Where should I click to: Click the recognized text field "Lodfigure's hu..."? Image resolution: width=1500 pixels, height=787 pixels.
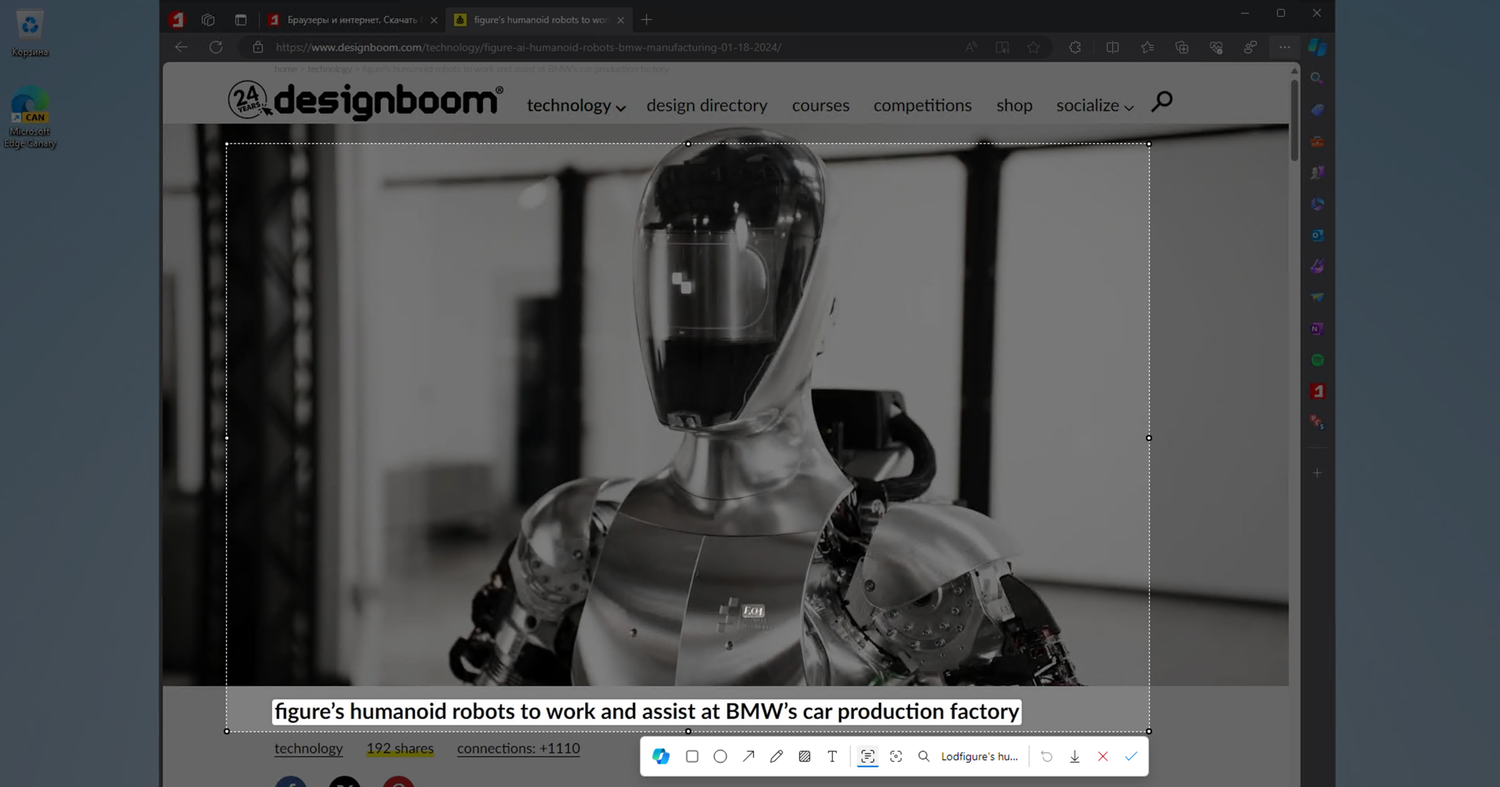click(x=979, y=757)
